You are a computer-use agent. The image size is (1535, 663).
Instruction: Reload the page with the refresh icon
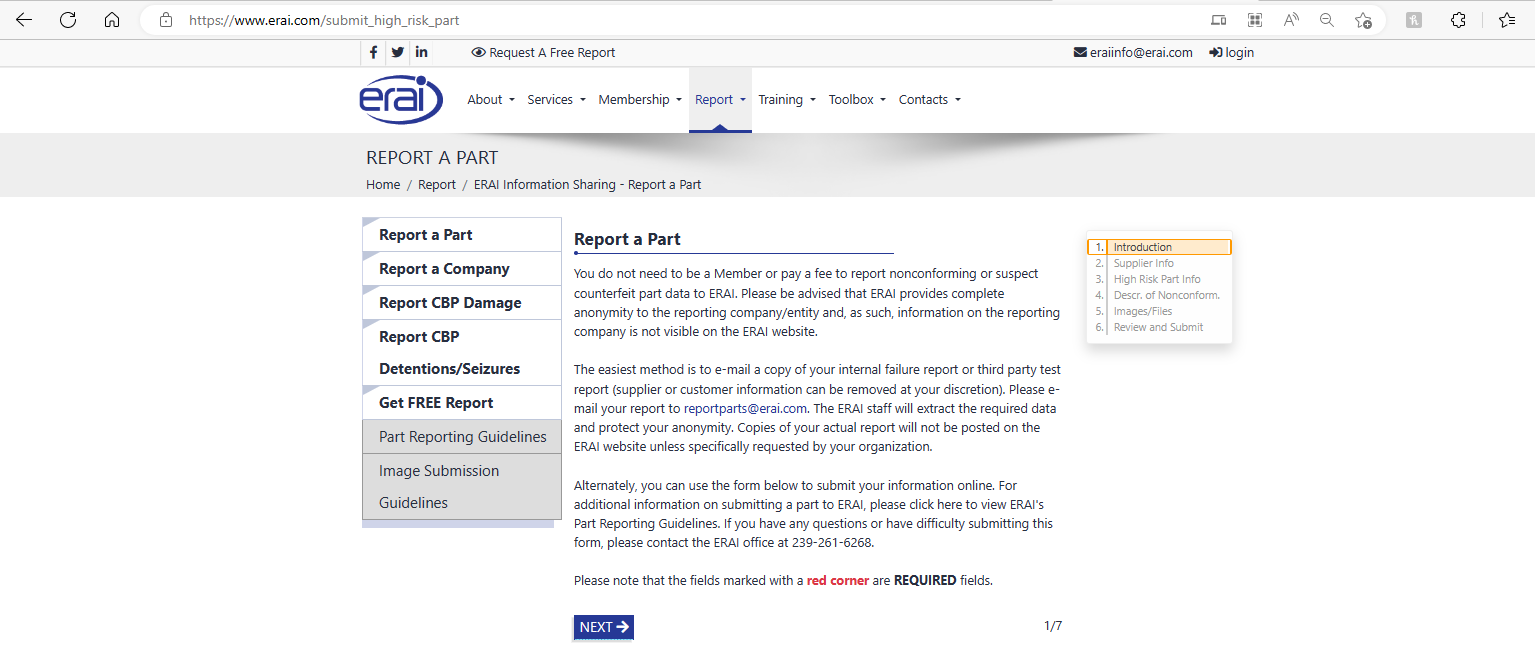68,20
